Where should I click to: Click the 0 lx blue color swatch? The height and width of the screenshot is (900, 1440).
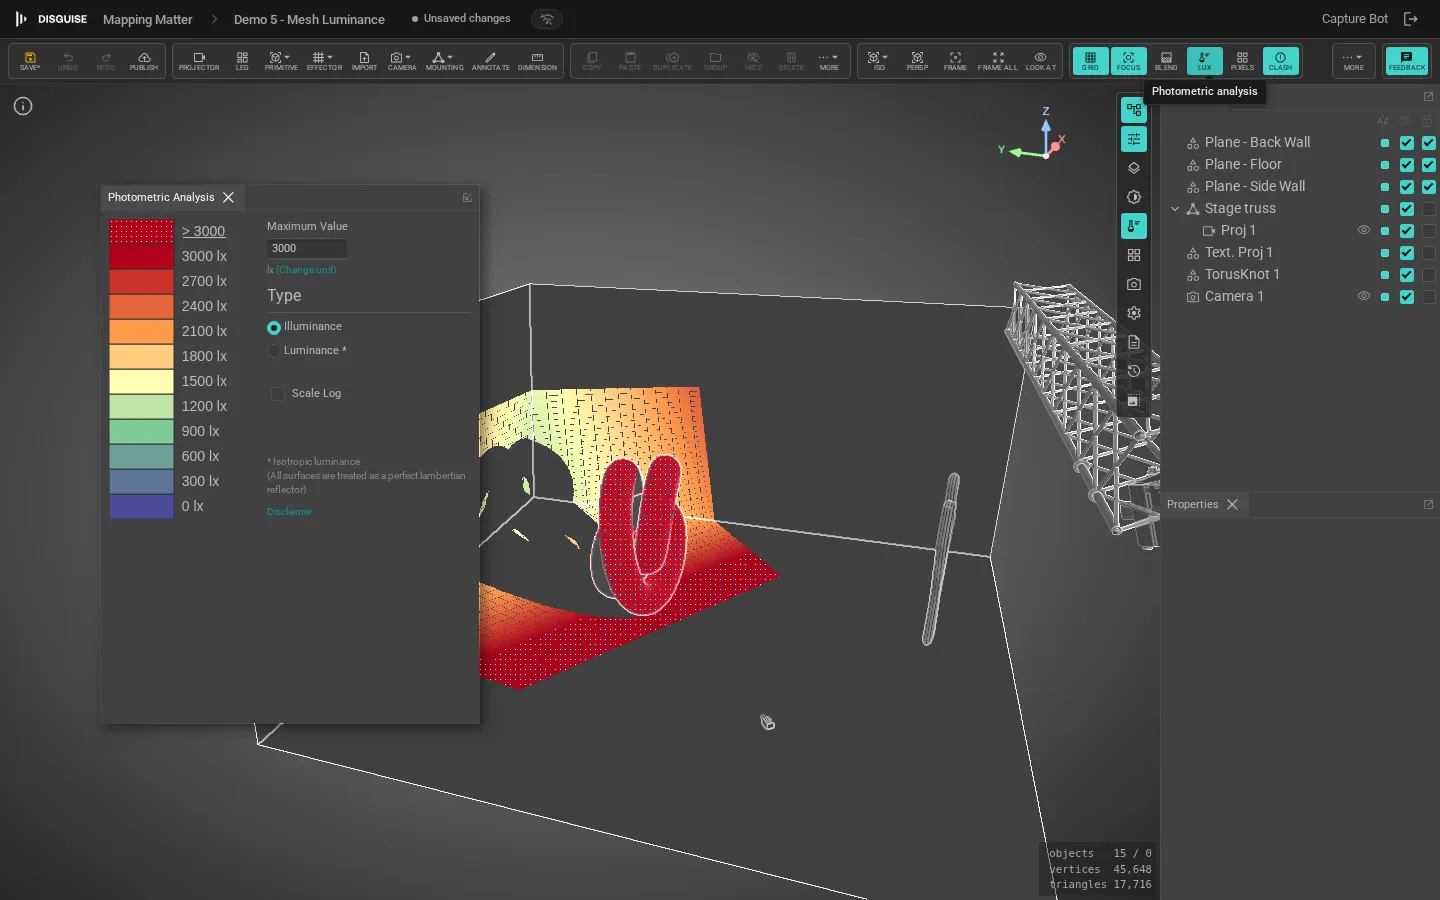pos(141,506)
